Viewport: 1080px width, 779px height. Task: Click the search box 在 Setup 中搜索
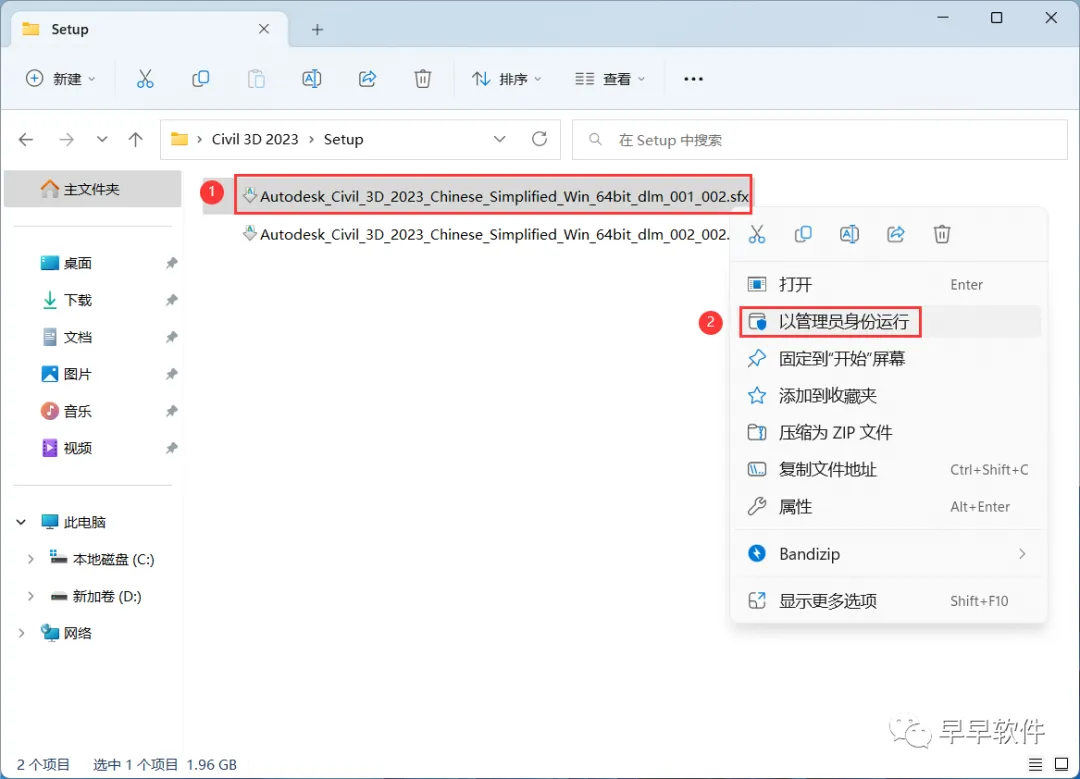point(820,140)
